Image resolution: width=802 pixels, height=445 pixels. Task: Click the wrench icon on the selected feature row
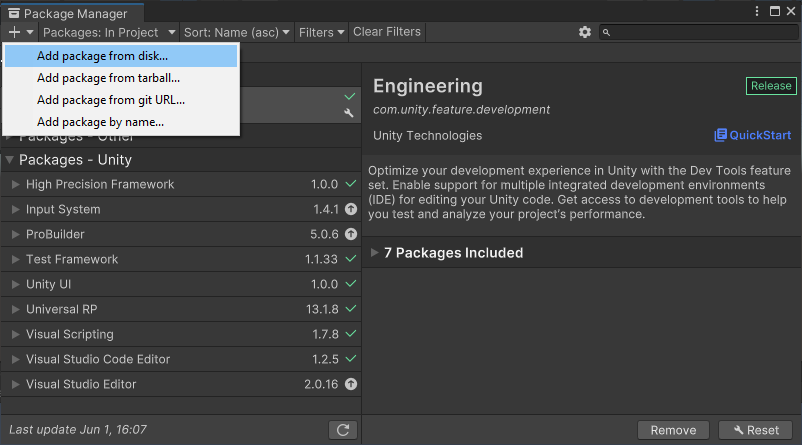click(349, 113)
